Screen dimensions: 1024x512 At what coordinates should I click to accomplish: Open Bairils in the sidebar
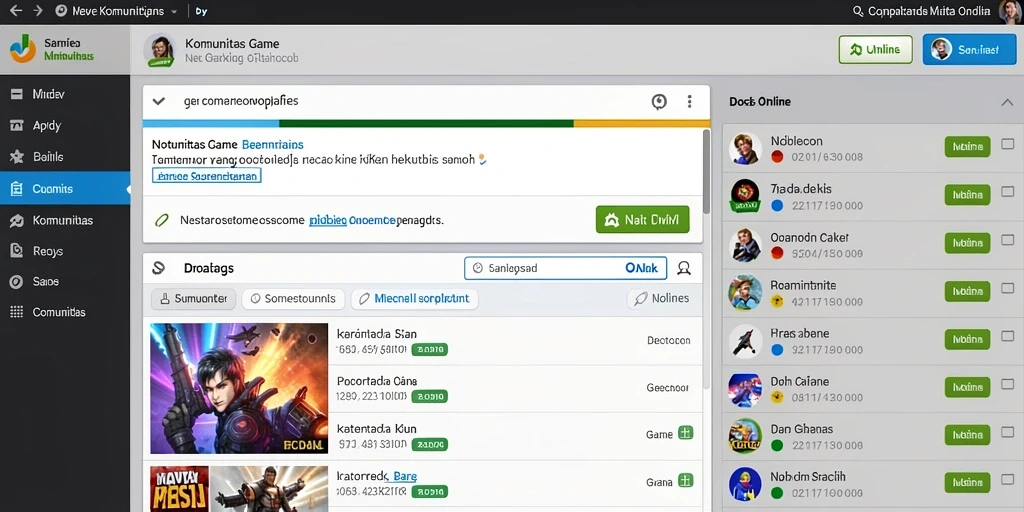[x=65, y=157]
